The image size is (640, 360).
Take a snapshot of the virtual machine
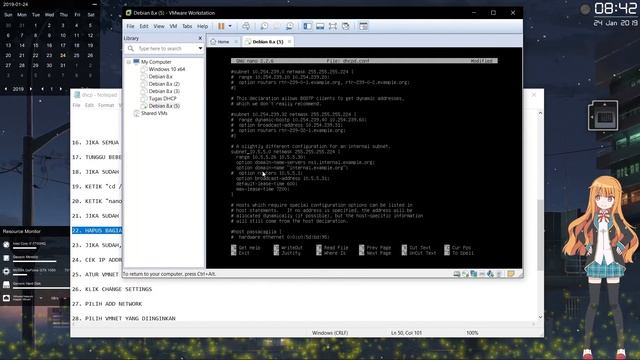coord(264,26)
